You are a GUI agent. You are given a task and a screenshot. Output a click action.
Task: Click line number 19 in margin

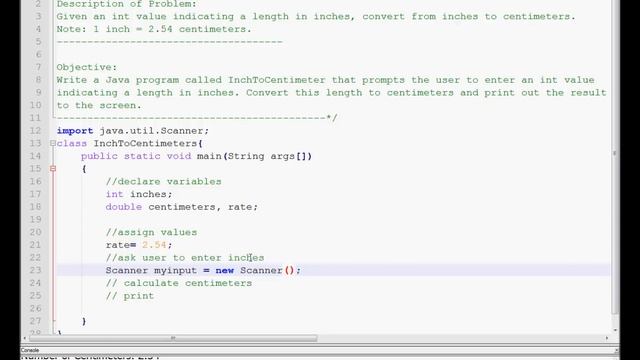click(36, 219)
